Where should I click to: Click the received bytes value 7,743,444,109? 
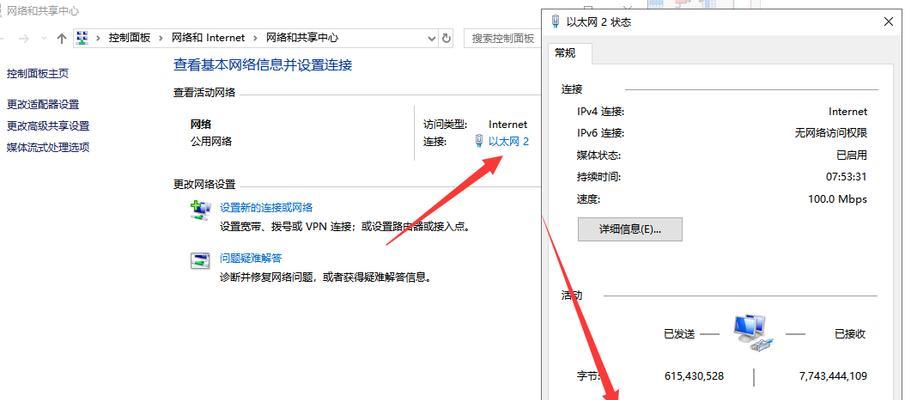(833, 376)
